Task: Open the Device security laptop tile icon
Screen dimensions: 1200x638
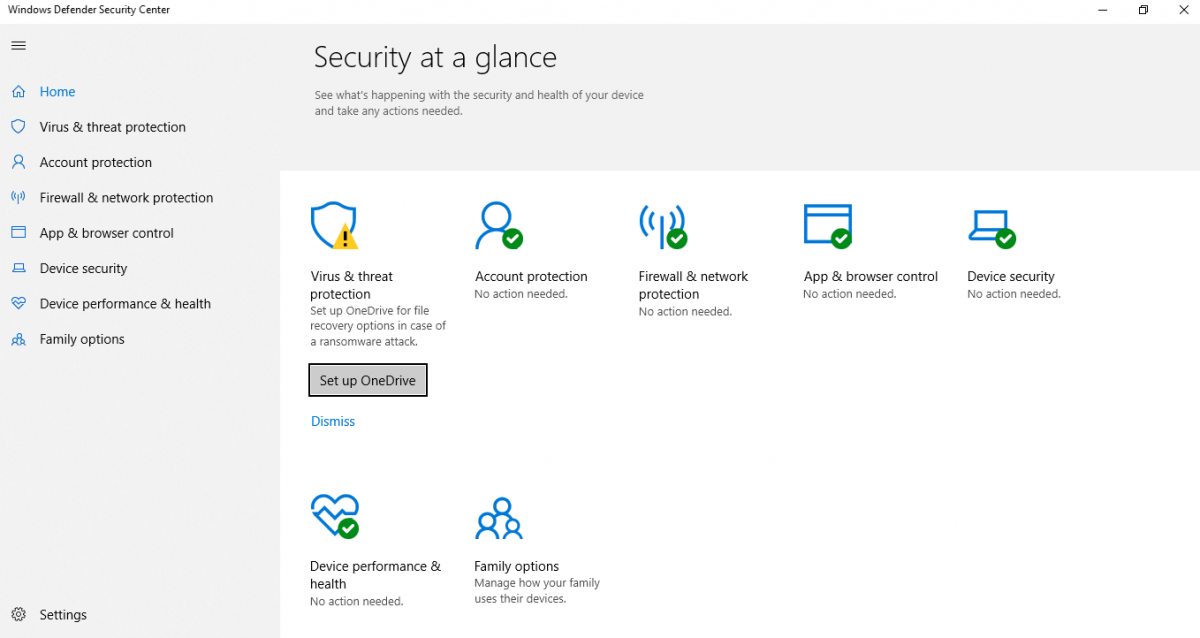Action: click(992, 229)
